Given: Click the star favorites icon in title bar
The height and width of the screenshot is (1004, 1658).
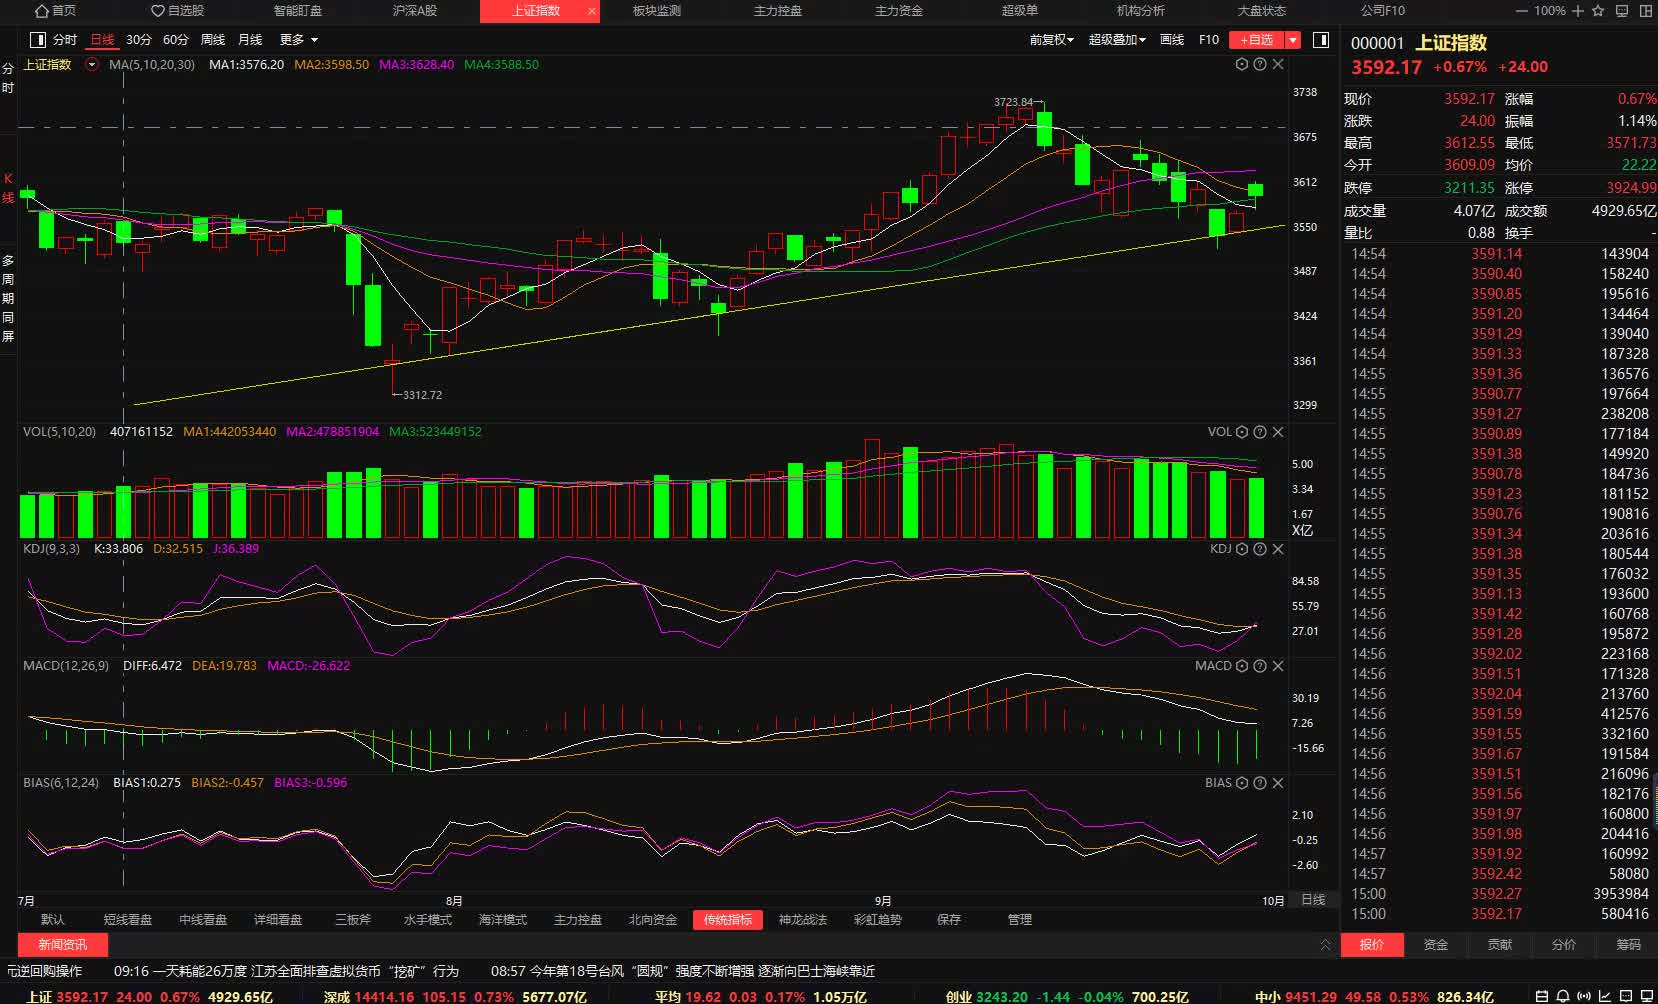Looking at the screenshot, I should (1598, 11).
